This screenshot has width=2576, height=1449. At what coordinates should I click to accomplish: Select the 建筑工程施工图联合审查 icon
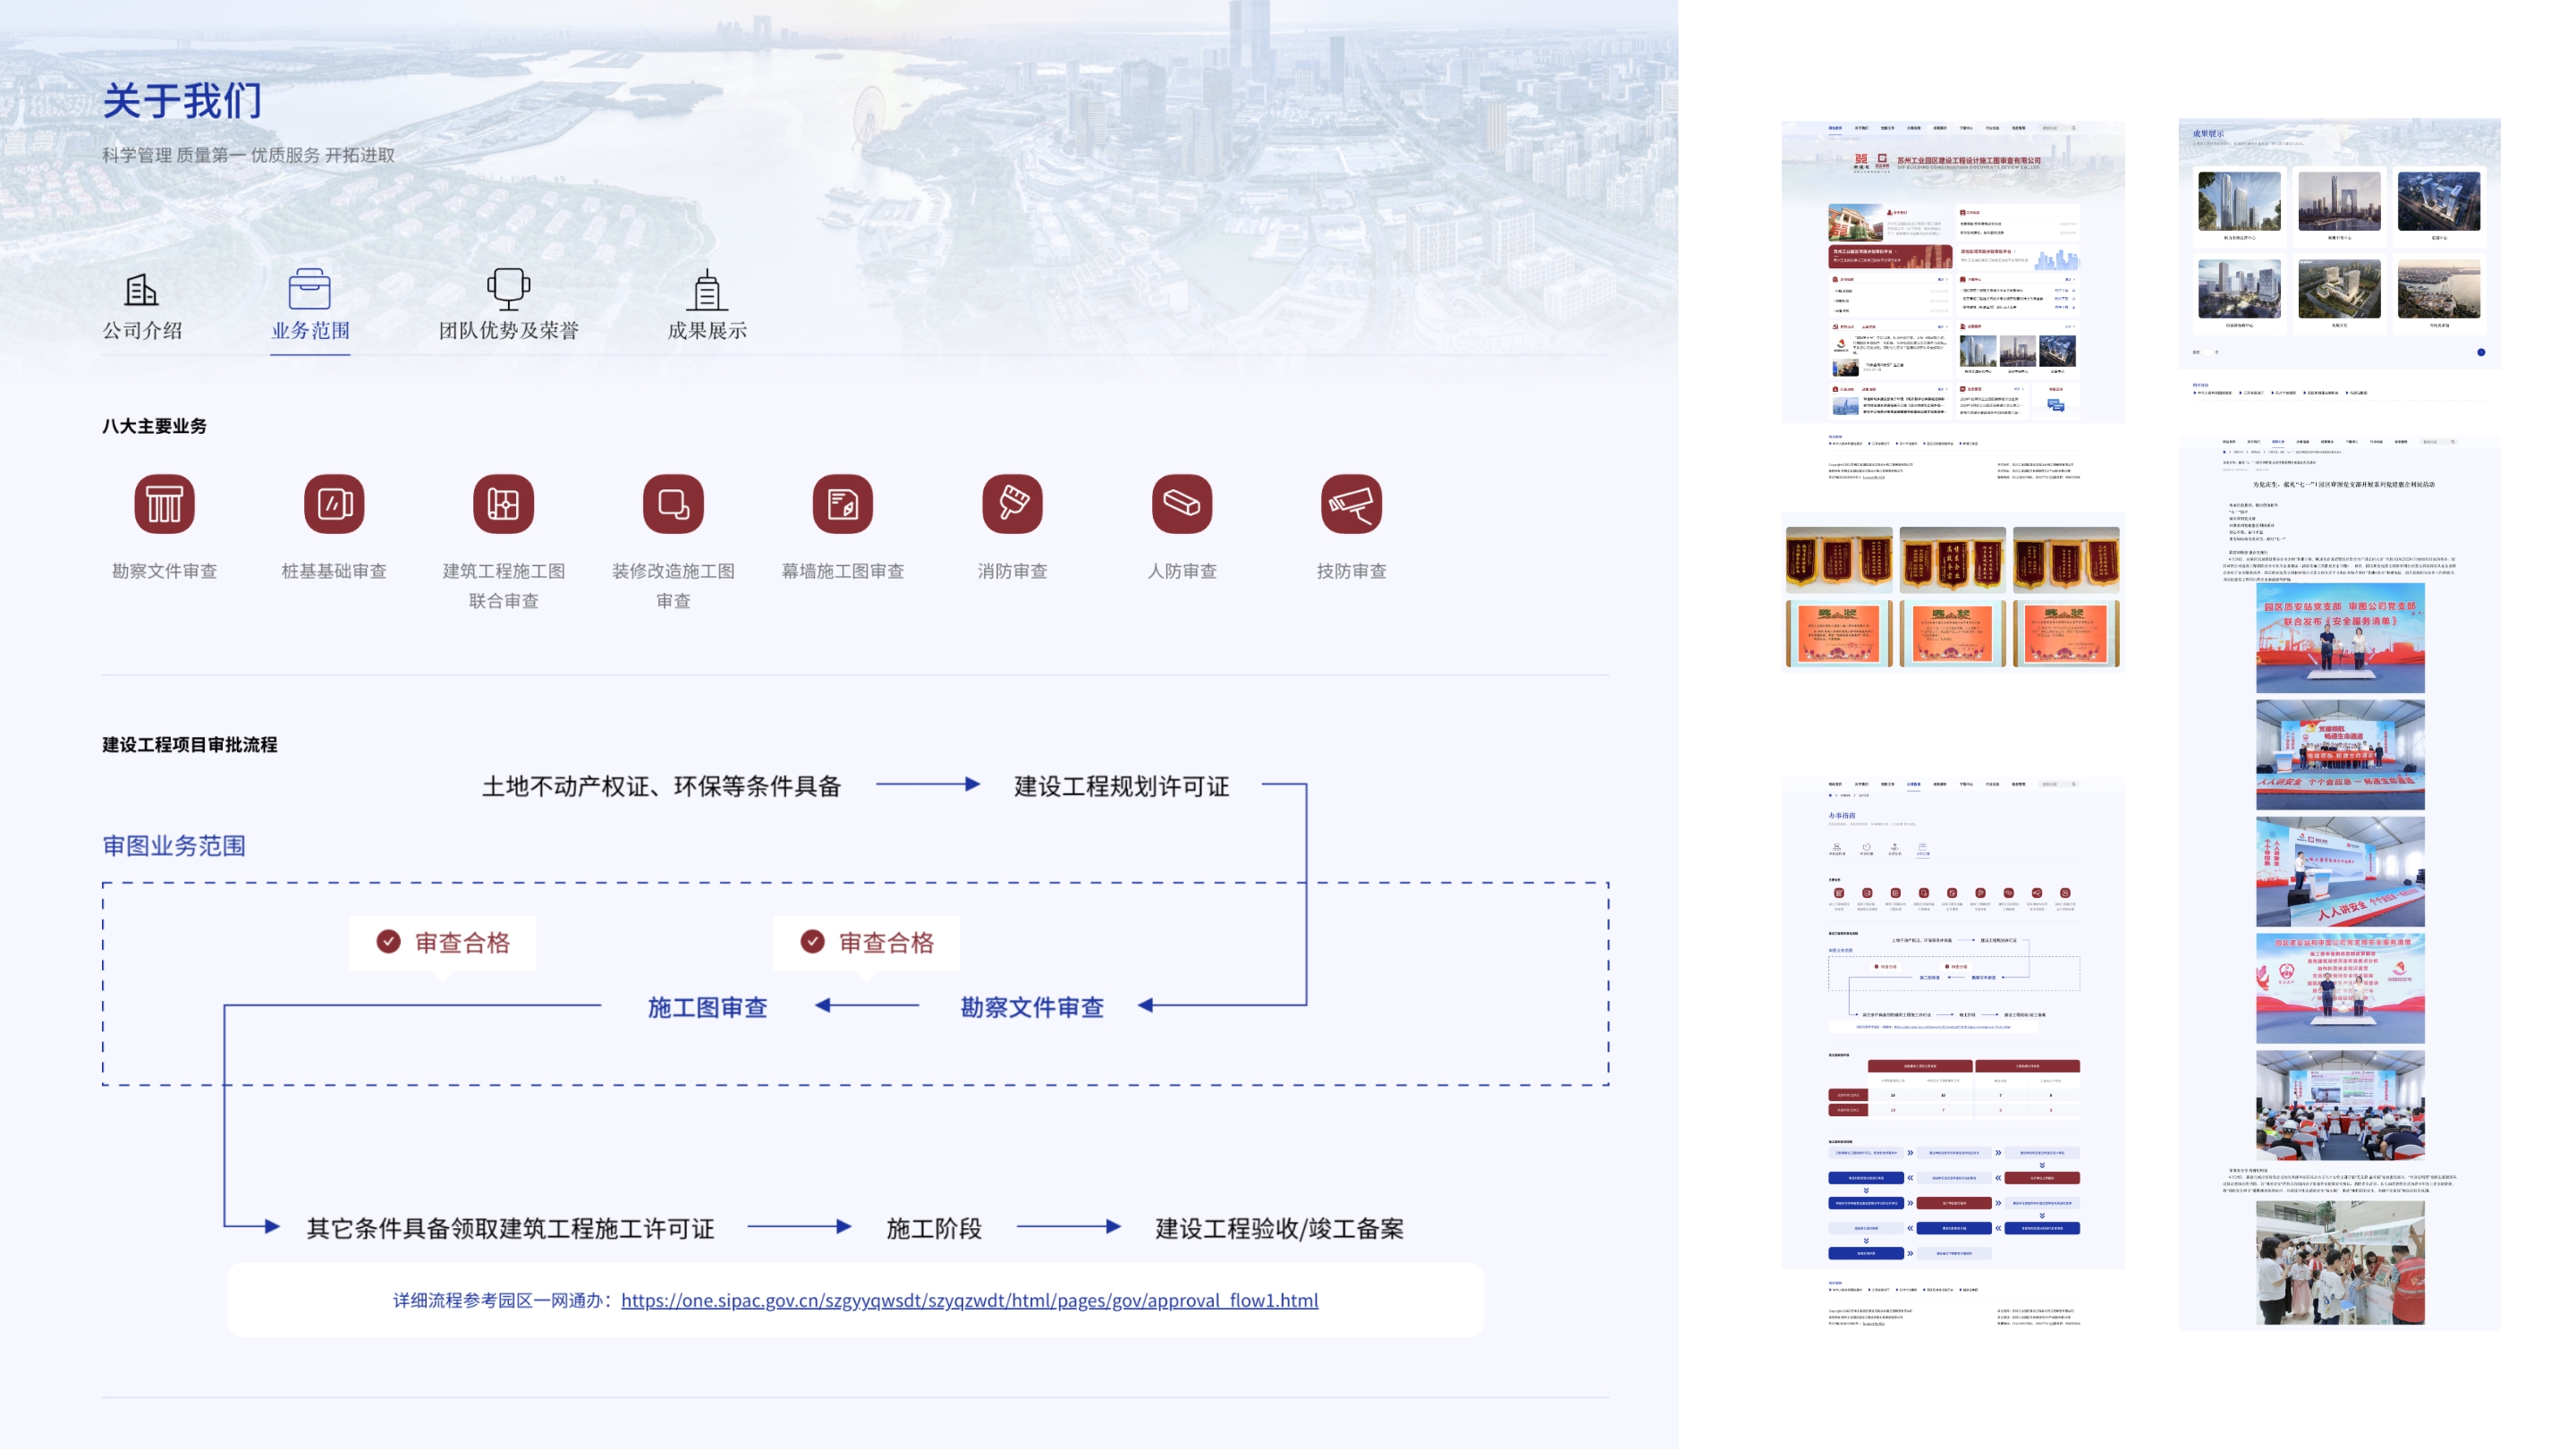pos(503,504)
